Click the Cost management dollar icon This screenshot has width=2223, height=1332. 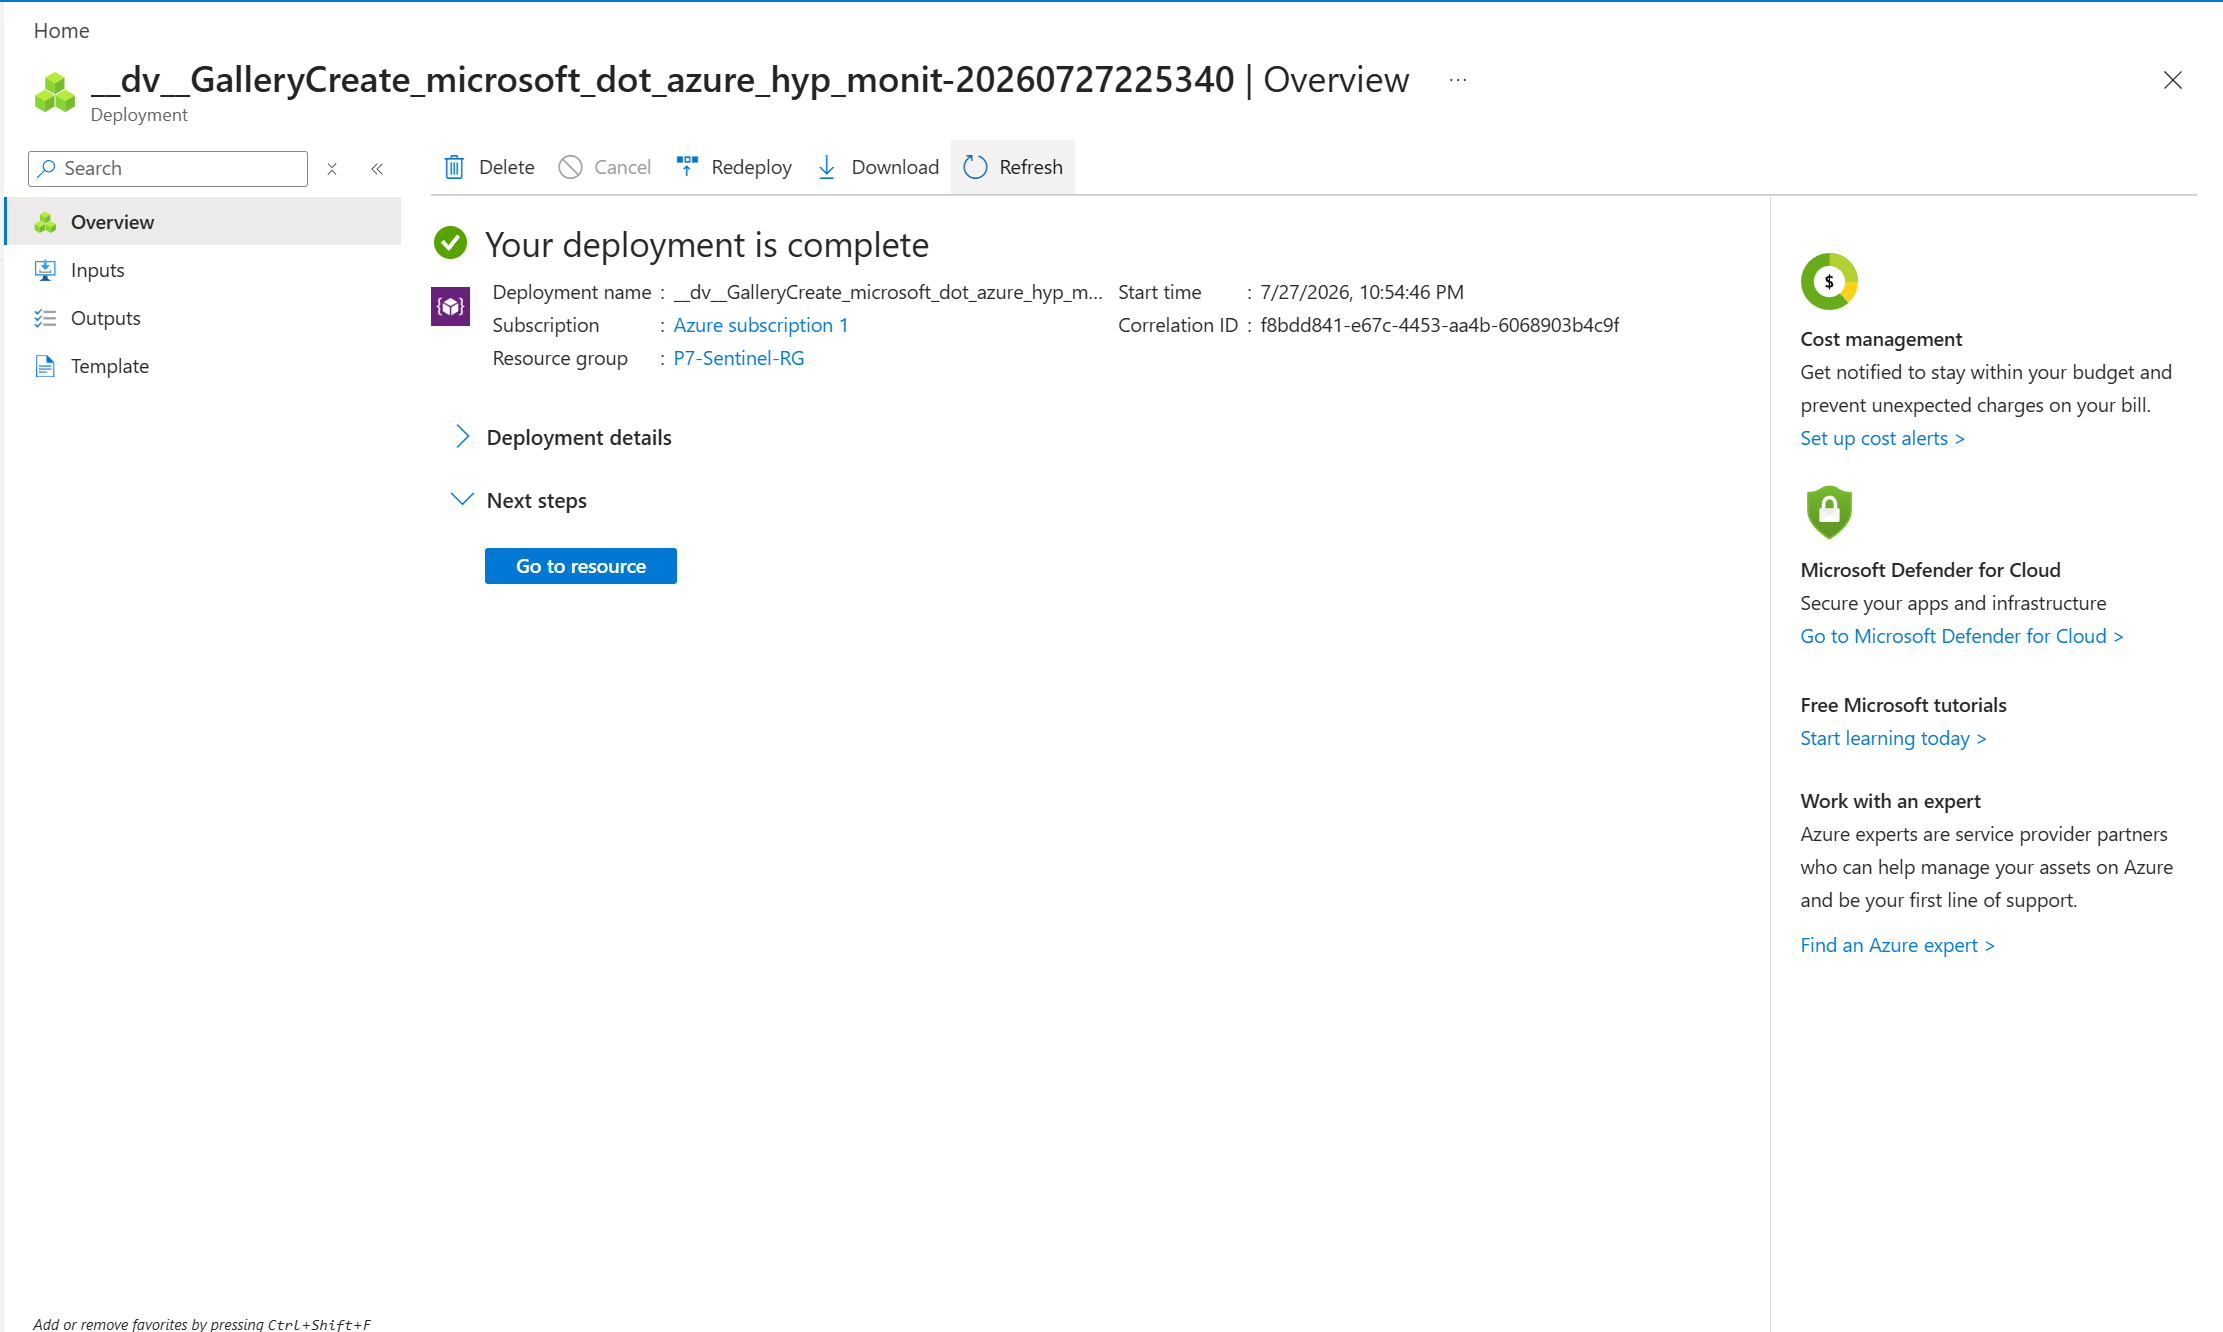pyautogui.click(x=1829, y=281)
